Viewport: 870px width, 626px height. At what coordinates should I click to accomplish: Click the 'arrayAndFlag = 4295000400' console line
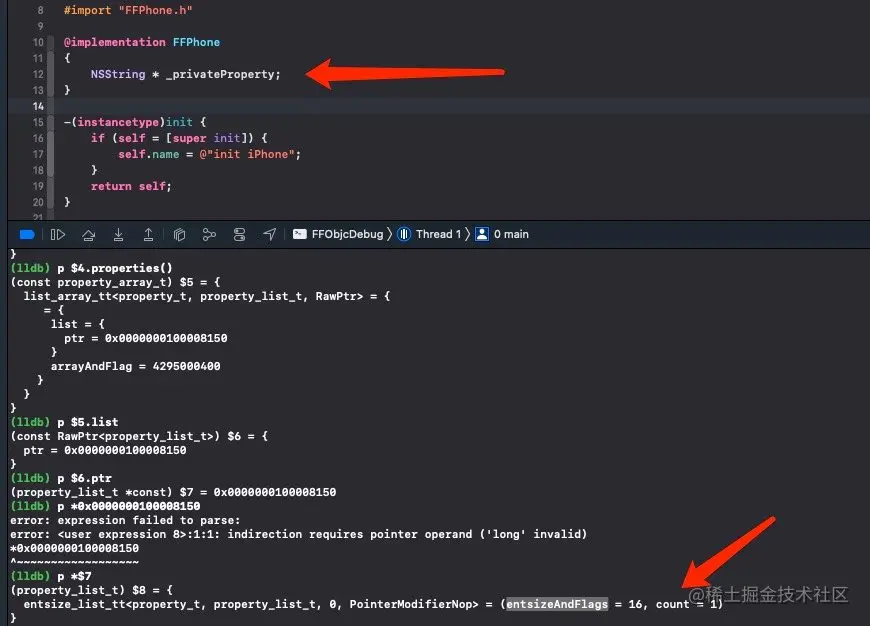135,366
